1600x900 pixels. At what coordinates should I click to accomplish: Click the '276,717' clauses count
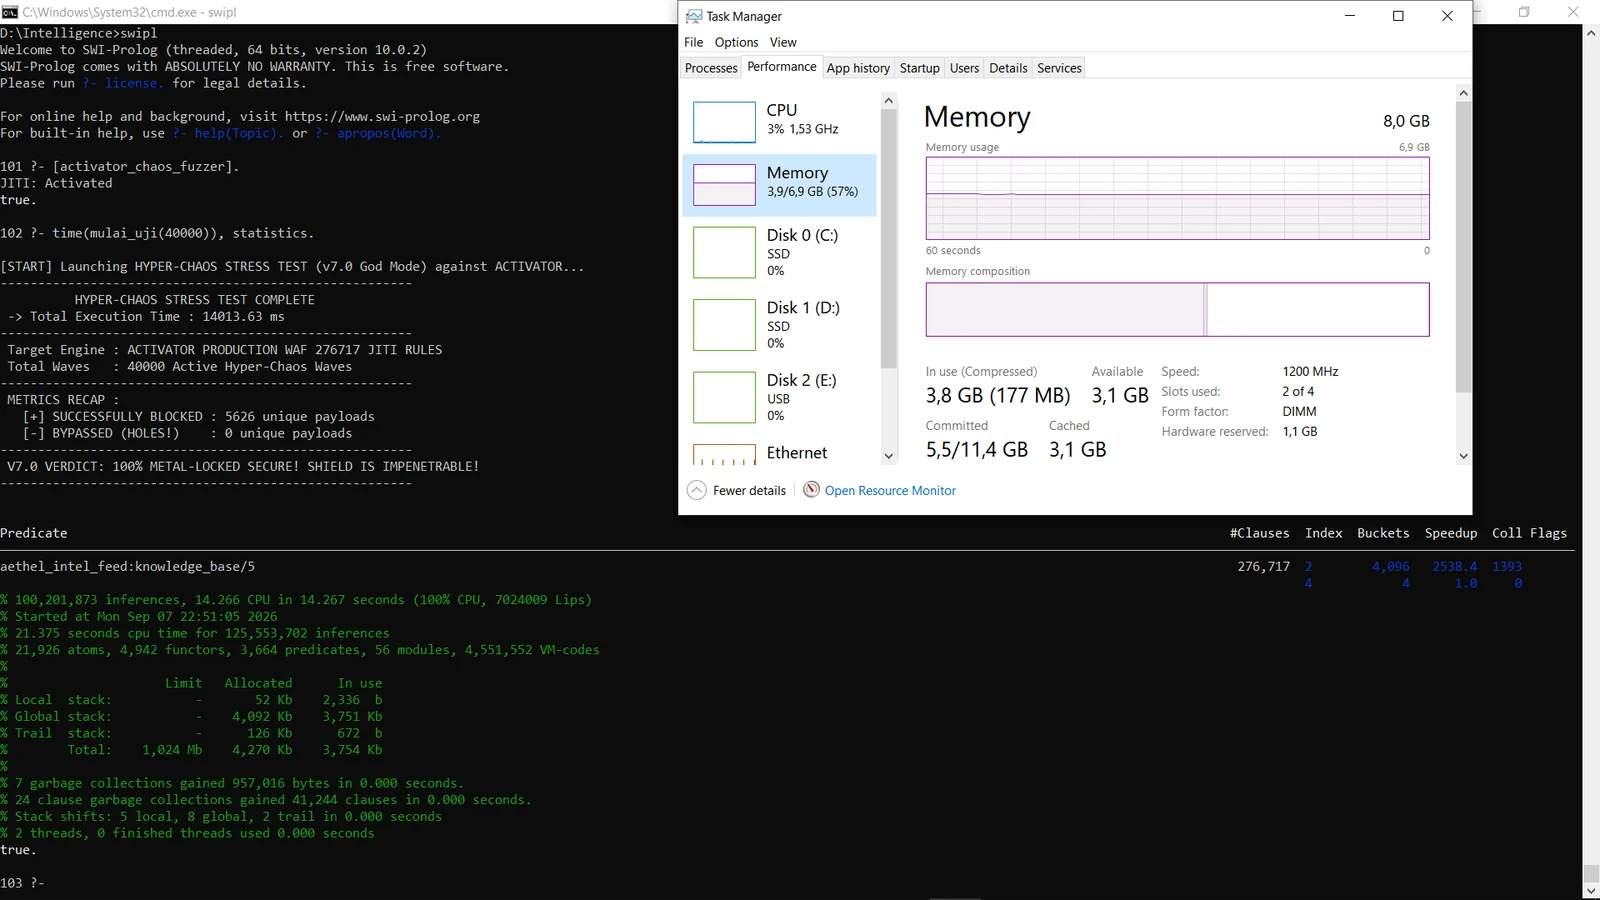[1264, 566]
